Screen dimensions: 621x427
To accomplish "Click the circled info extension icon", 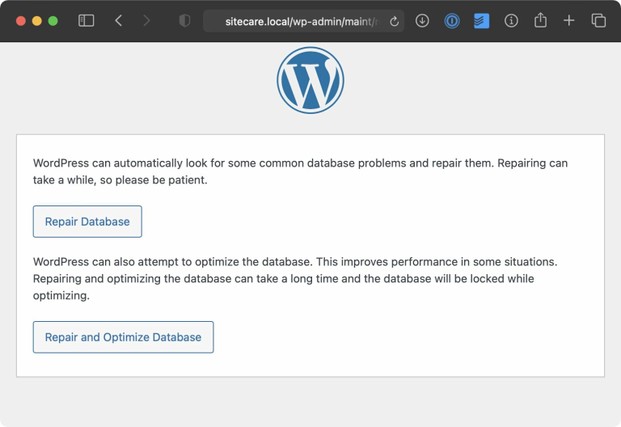I will 511,20.
